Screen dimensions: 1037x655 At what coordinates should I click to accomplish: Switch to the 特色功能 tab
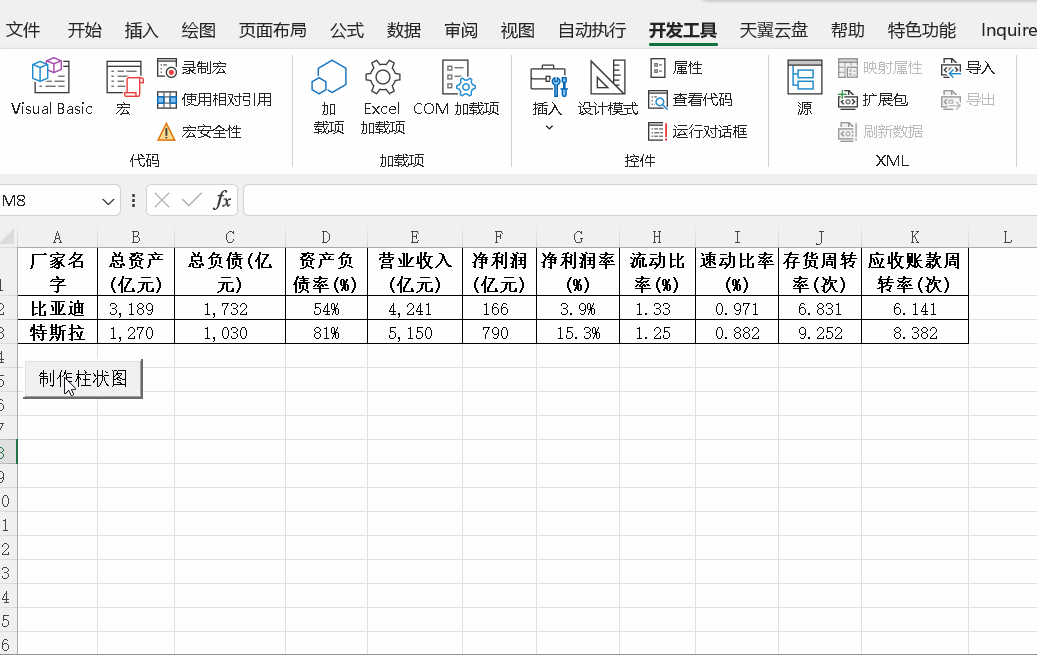(x=922, y=30)
